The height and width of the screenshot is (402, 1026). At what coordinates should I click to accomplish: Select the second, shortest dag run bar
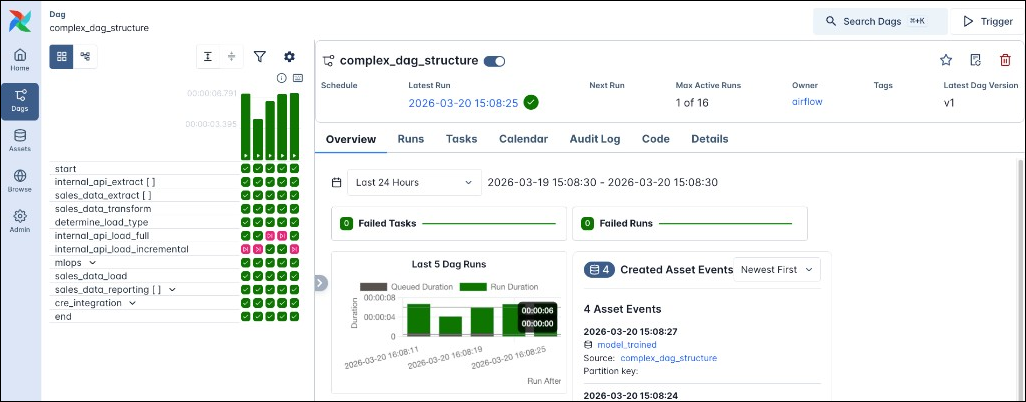pos(258,139)
